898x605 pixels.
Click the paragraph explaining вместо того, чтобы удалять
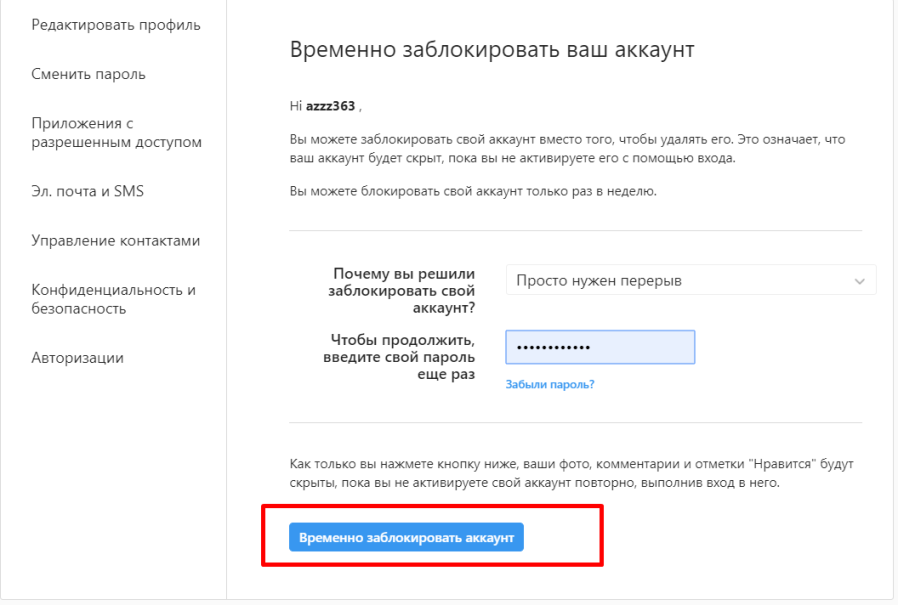coord(568,148)
